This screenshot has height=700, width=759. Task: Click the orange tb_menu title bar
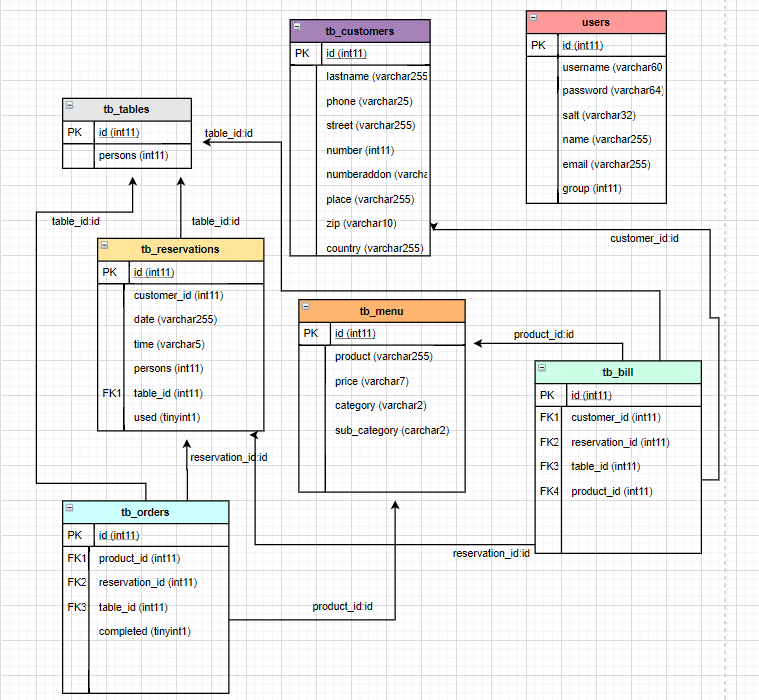(x=380, y=311)
